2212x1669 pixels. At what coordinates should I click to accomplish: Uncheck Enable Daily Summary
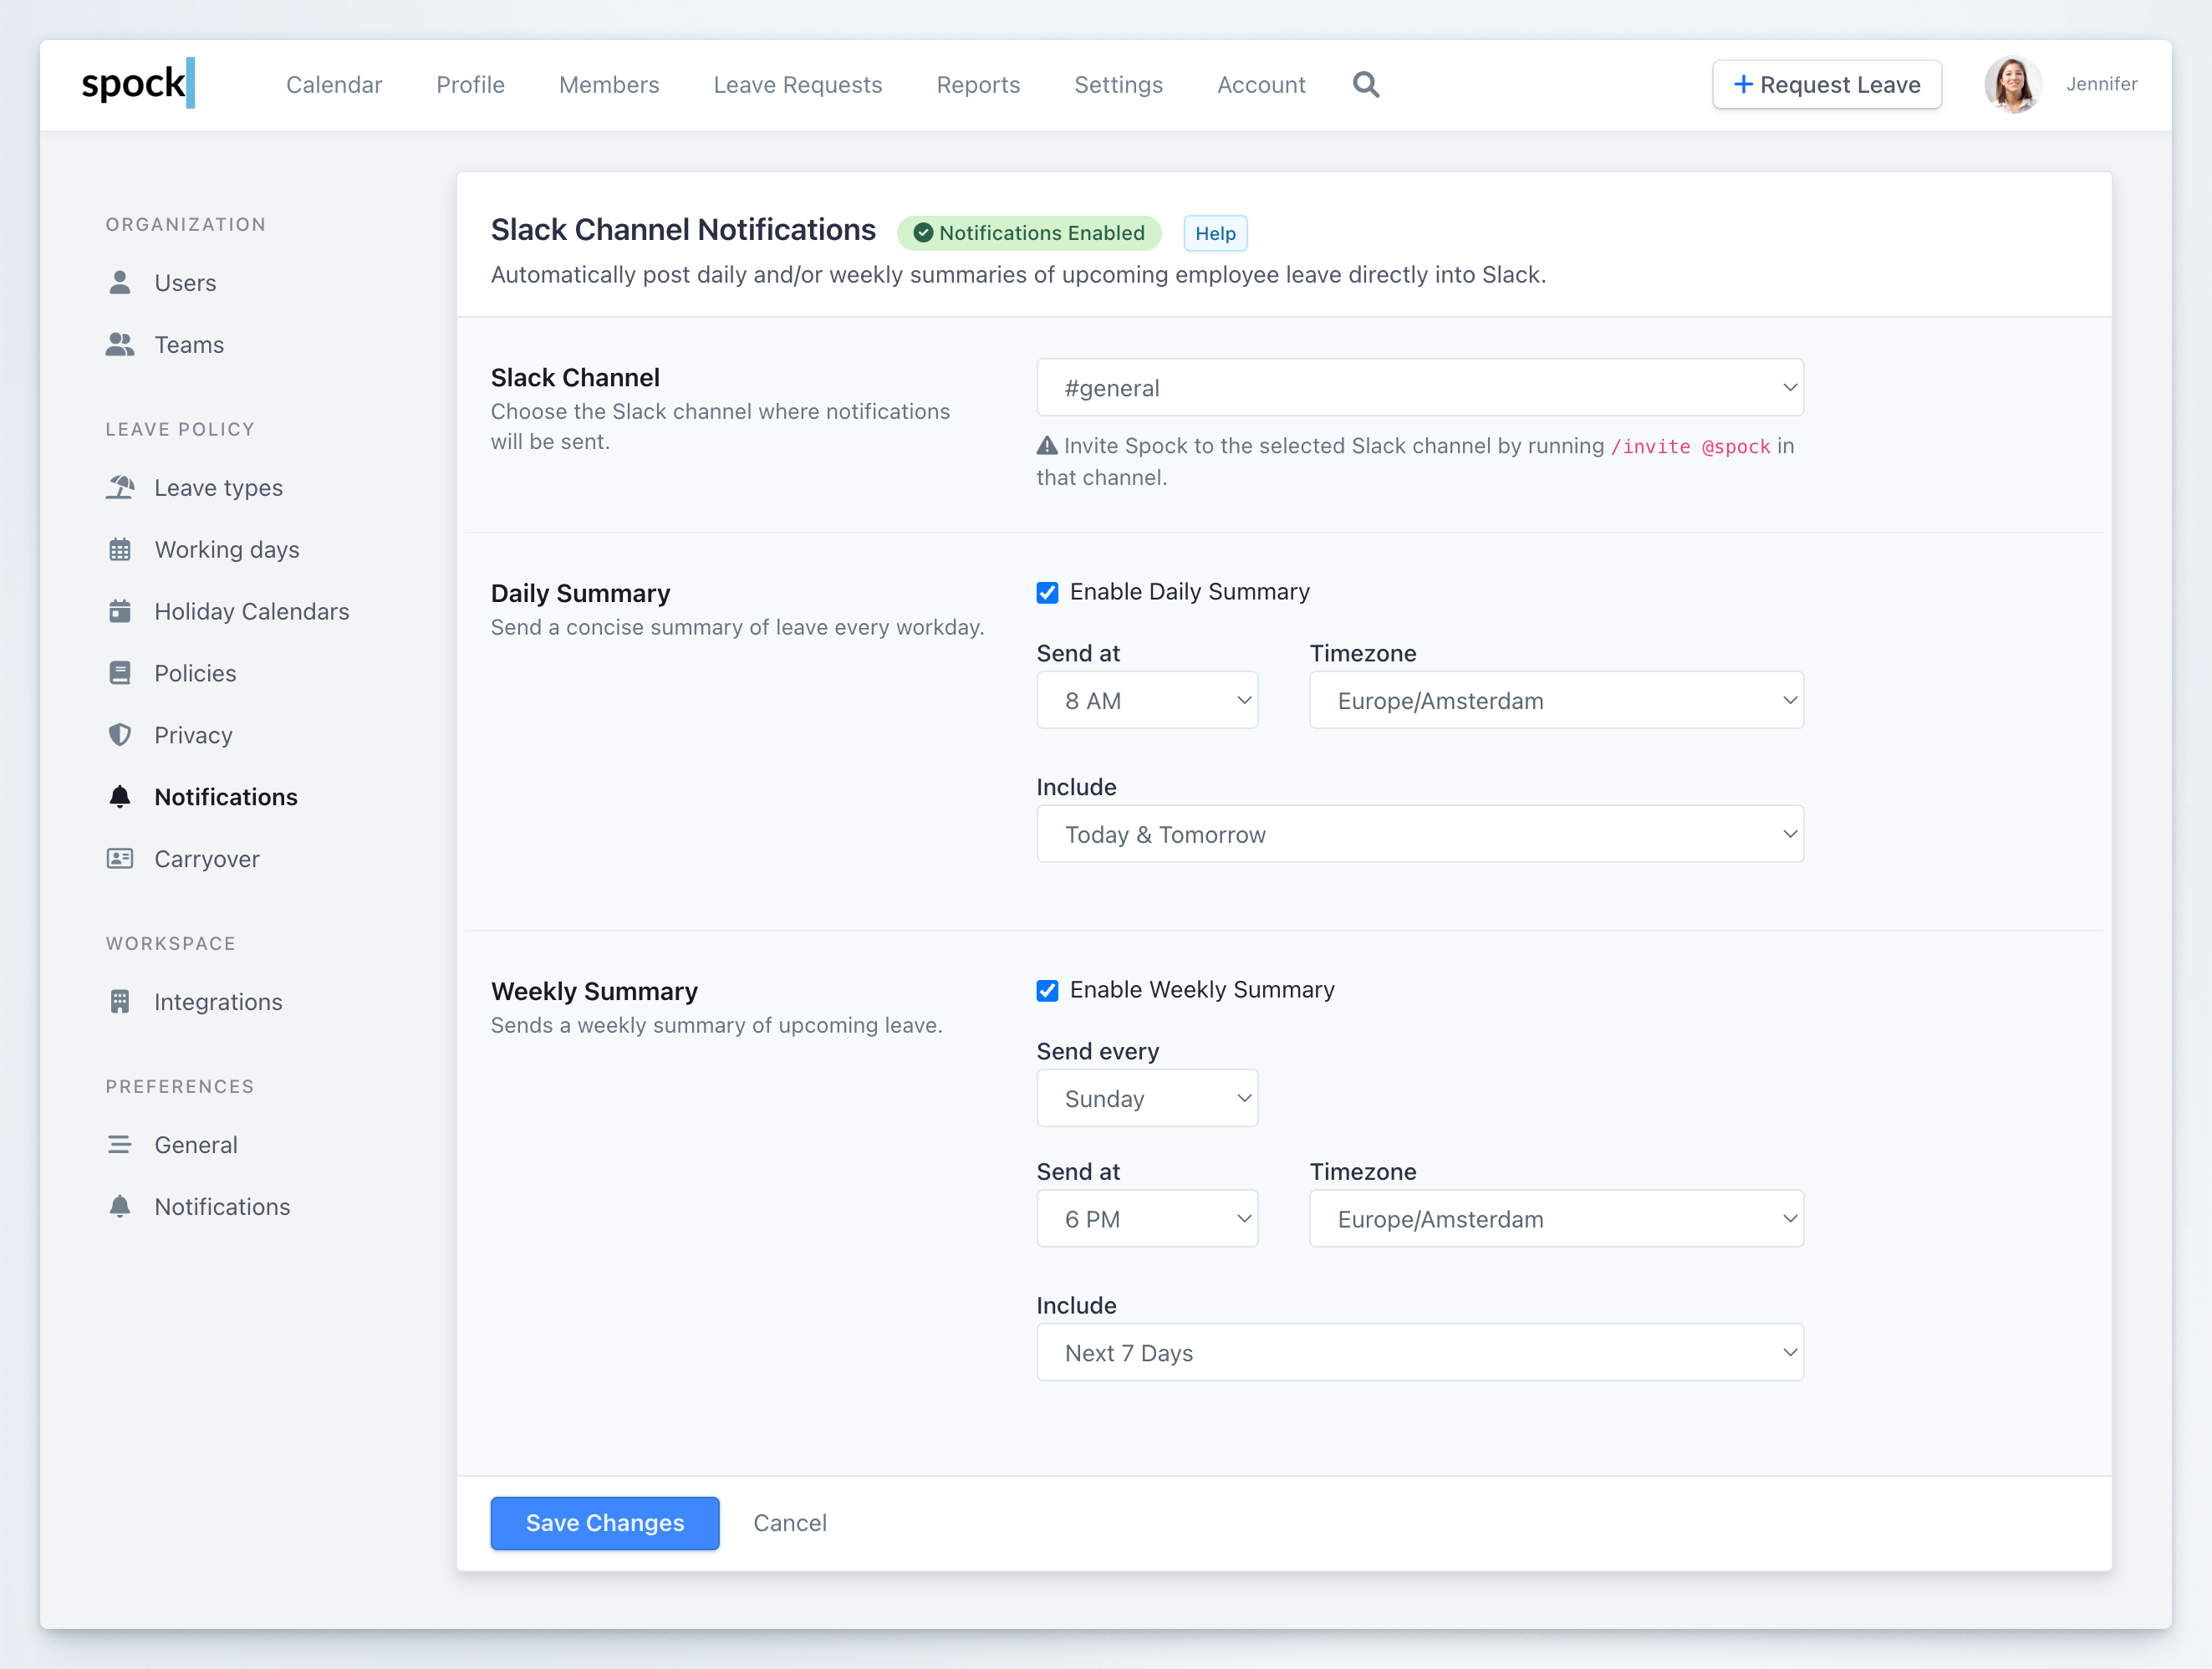point(1047,592)
